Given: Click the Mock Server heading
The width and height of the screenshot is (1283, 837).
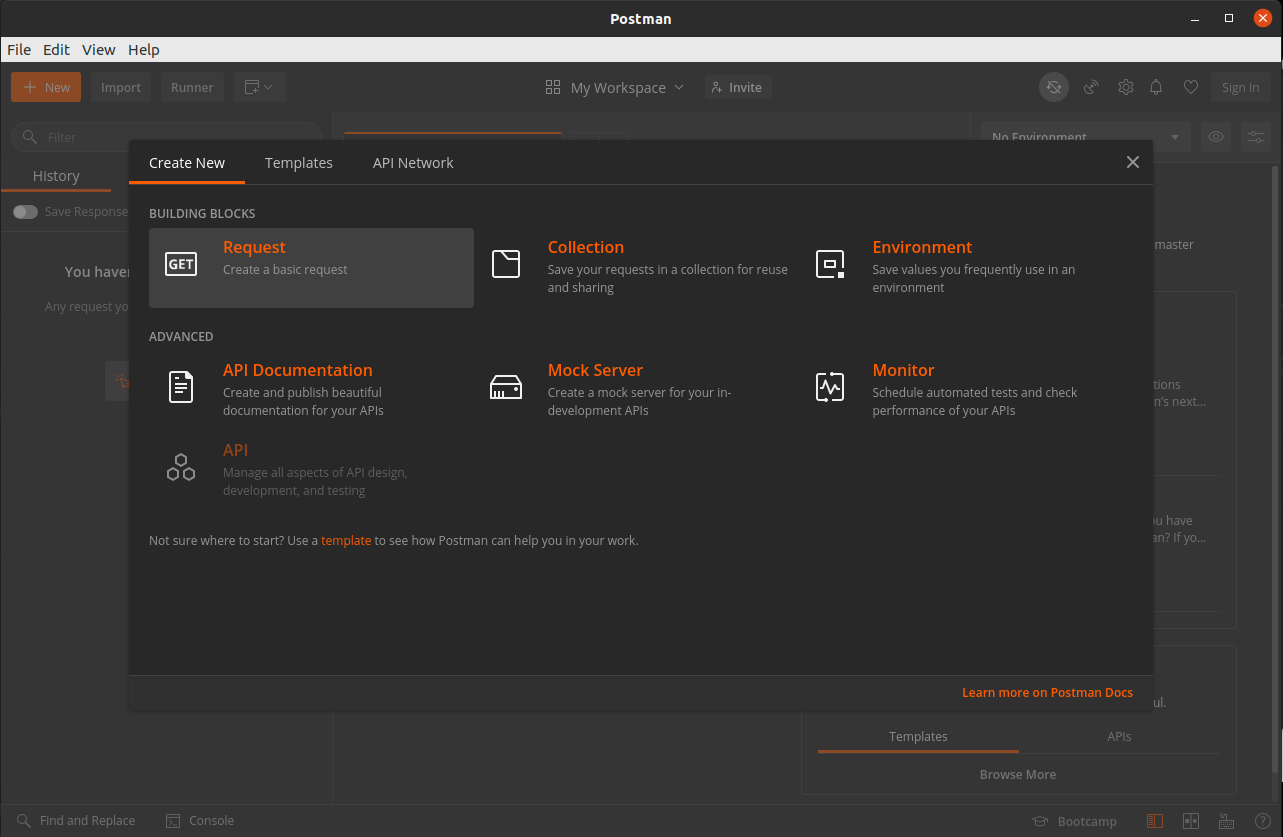Looking at the screenshot, I should pos(595,370).
